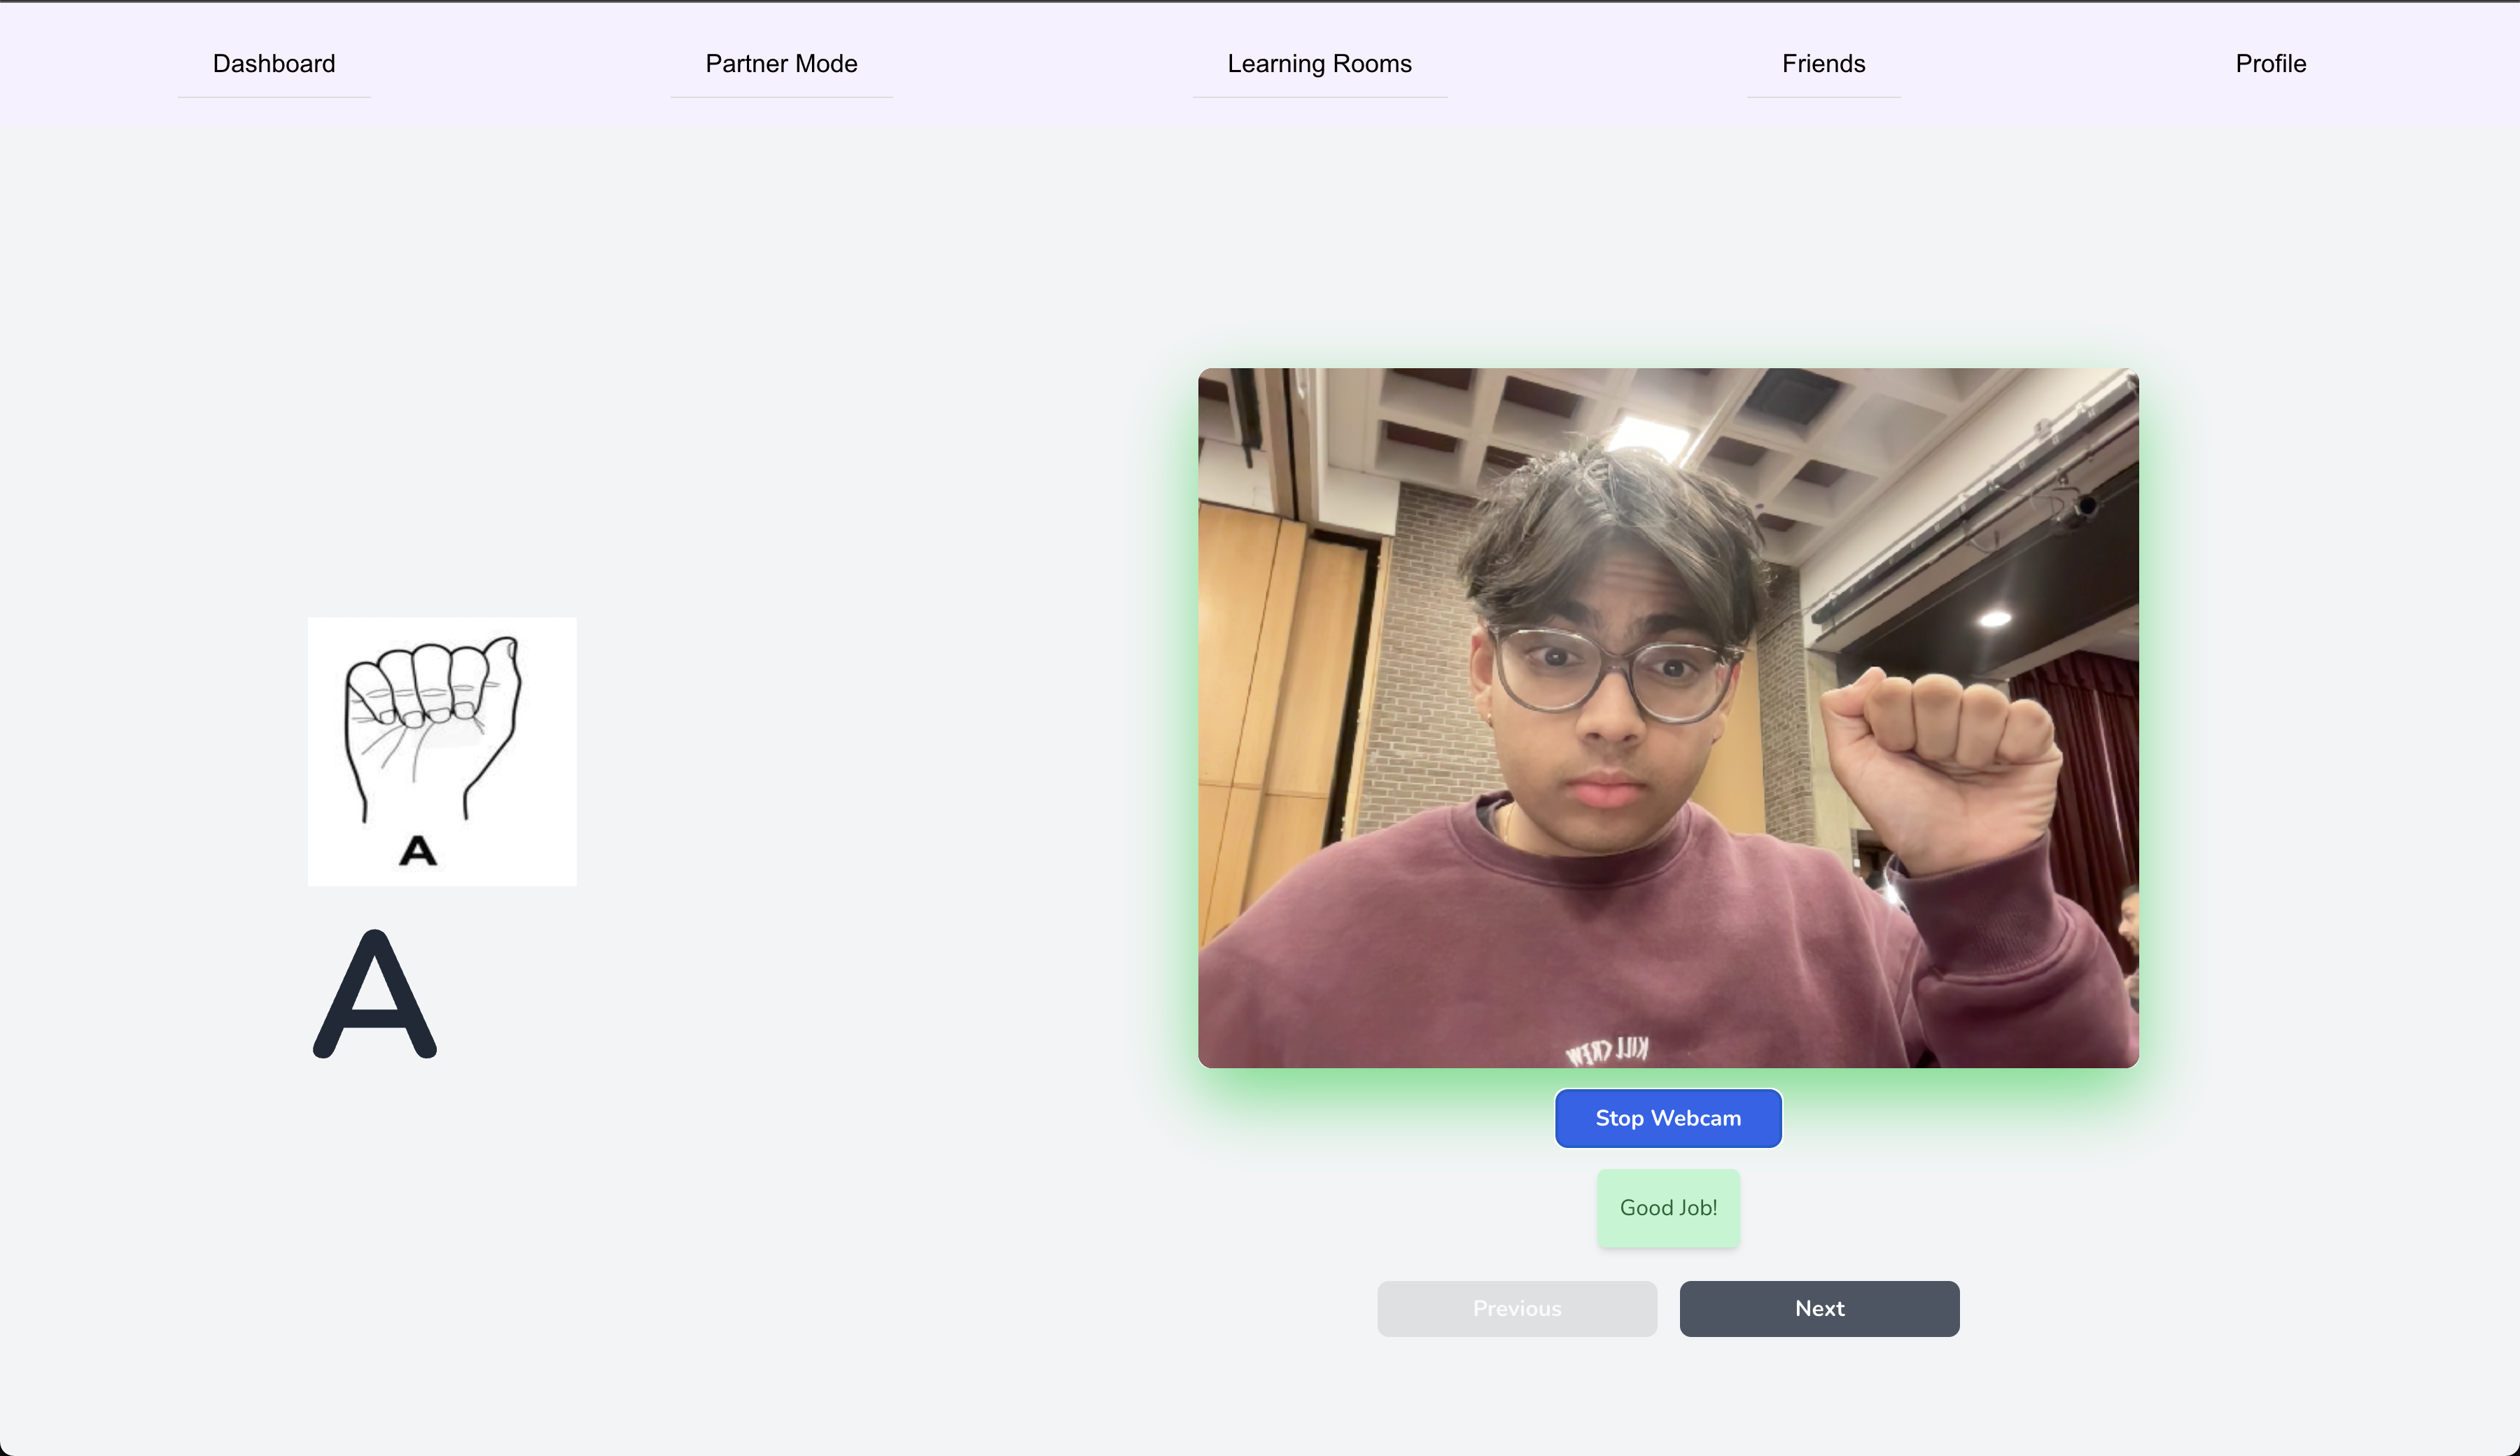The width and height of the screenshot is (2520, 1456).
Task: Switch to Partner Mode
Action: [781, 64]
